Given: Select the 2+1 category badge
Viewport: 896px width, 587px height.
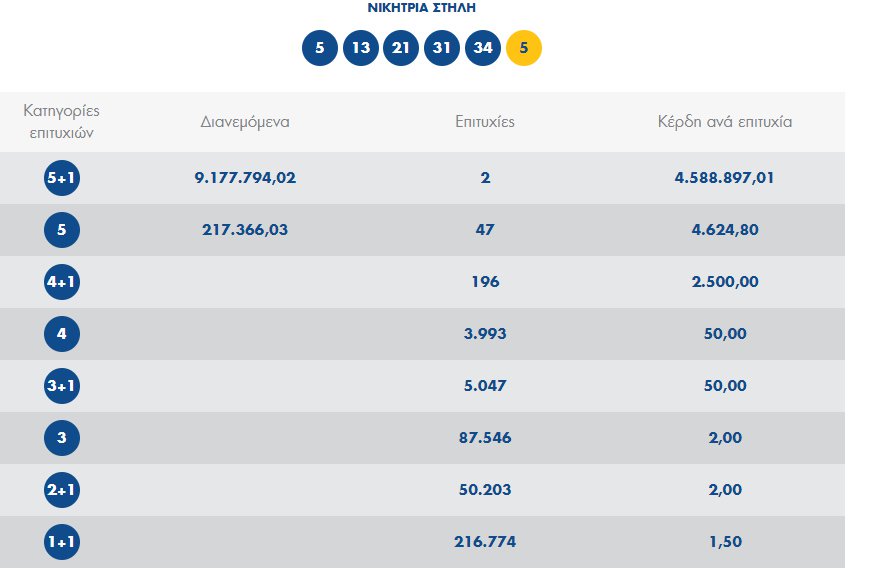Looking at the screenshot, I should [x=62, y=490].
